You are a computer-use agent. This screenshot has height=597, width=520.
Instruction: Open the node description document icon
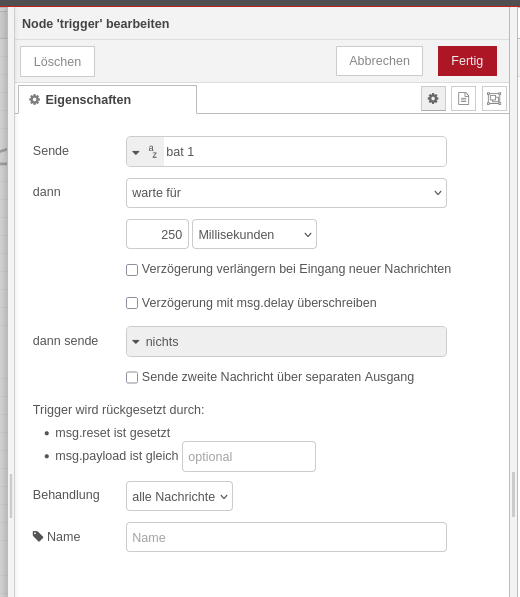click(463, 99)
